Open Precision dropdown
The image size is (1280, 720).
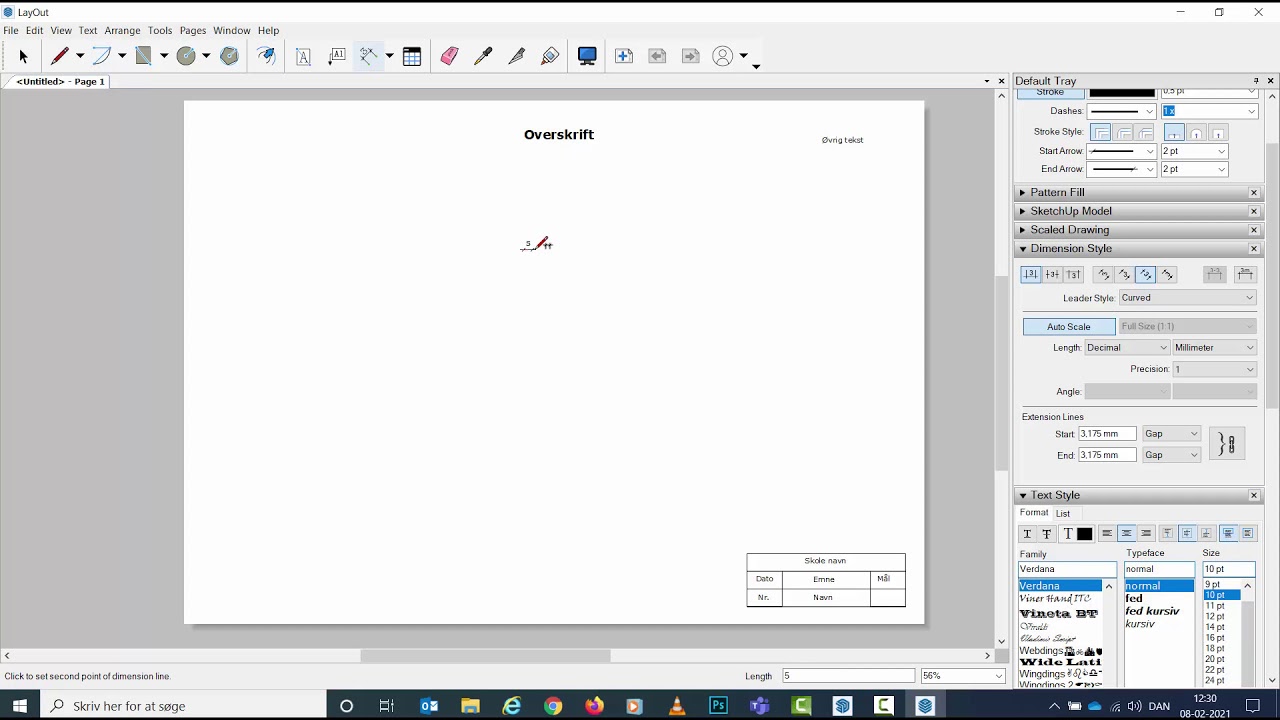click(1214, 369)
